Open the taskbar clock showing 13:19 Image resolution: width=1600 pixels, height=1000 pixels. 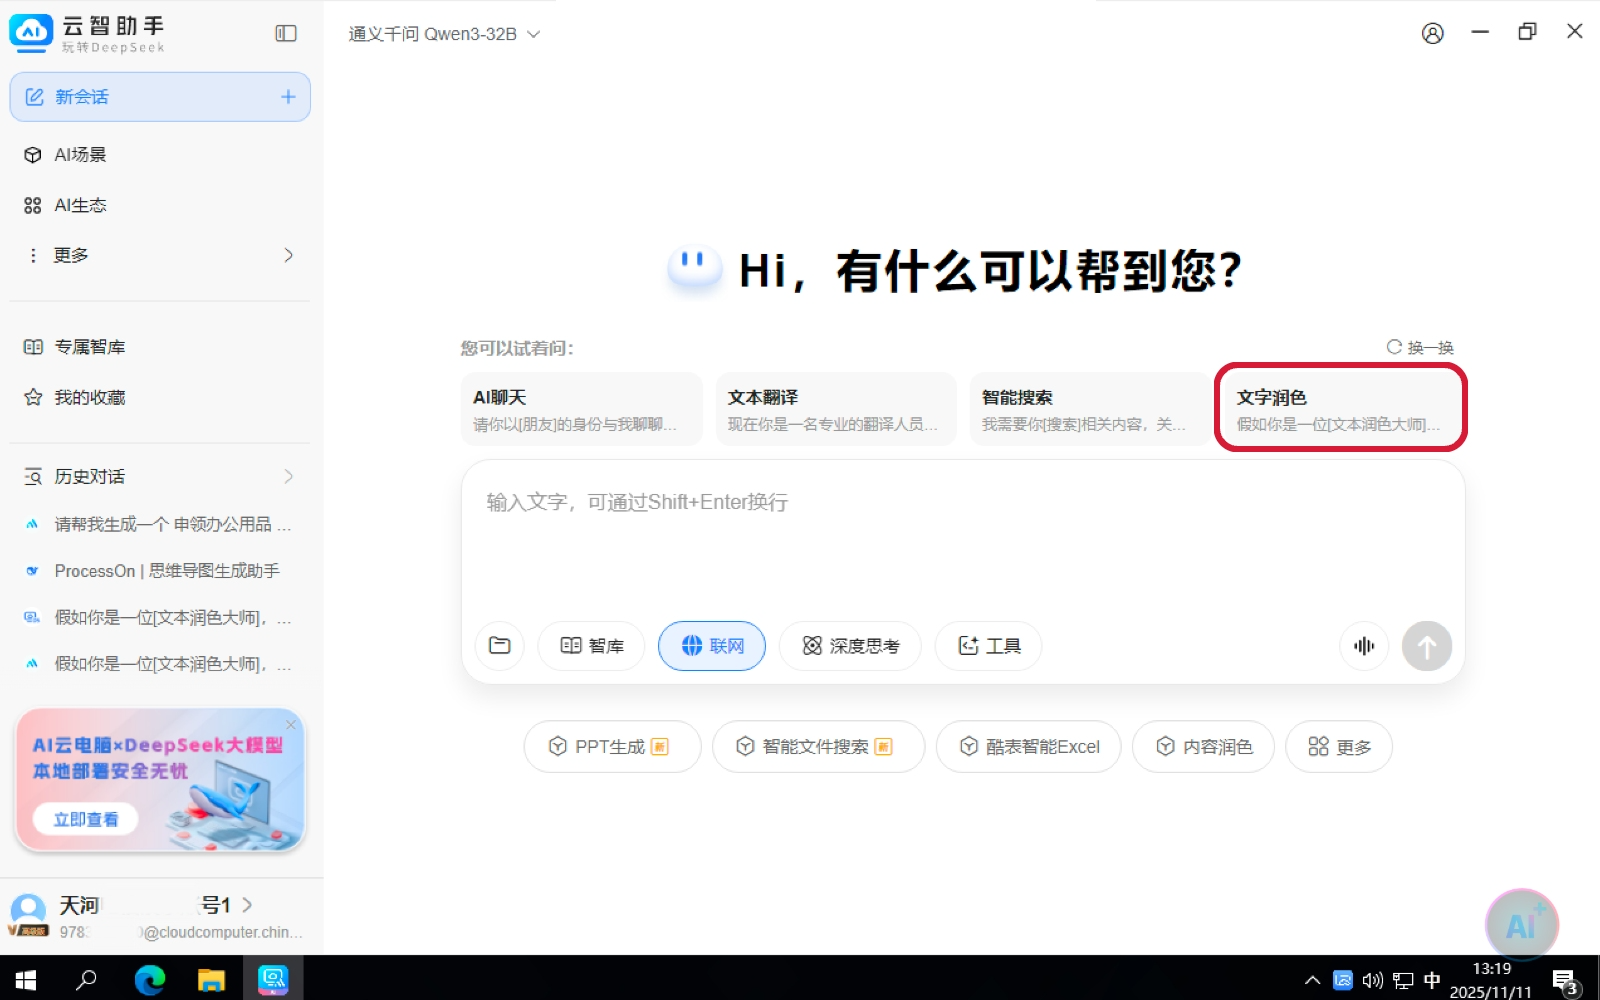[1491, 980]
